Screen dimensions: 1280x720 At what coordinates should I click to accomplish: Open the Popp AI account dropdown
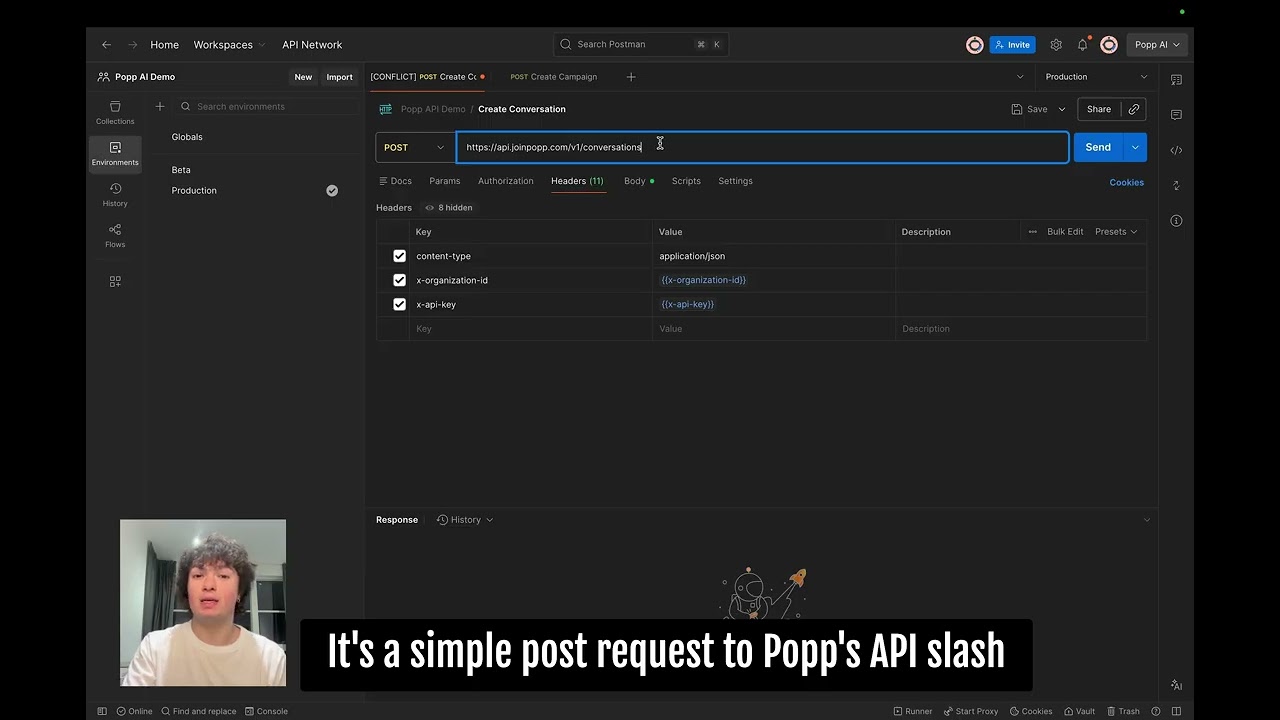point(1157,45)
